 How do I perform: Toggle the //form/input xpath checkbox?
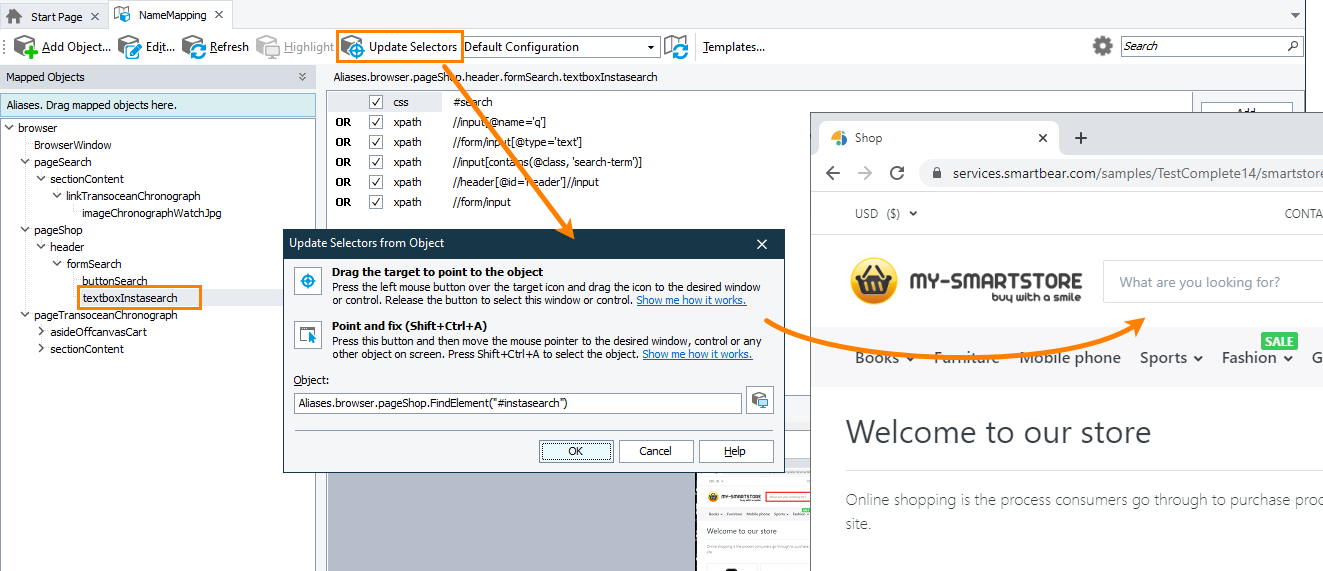(x=376, y=202)
